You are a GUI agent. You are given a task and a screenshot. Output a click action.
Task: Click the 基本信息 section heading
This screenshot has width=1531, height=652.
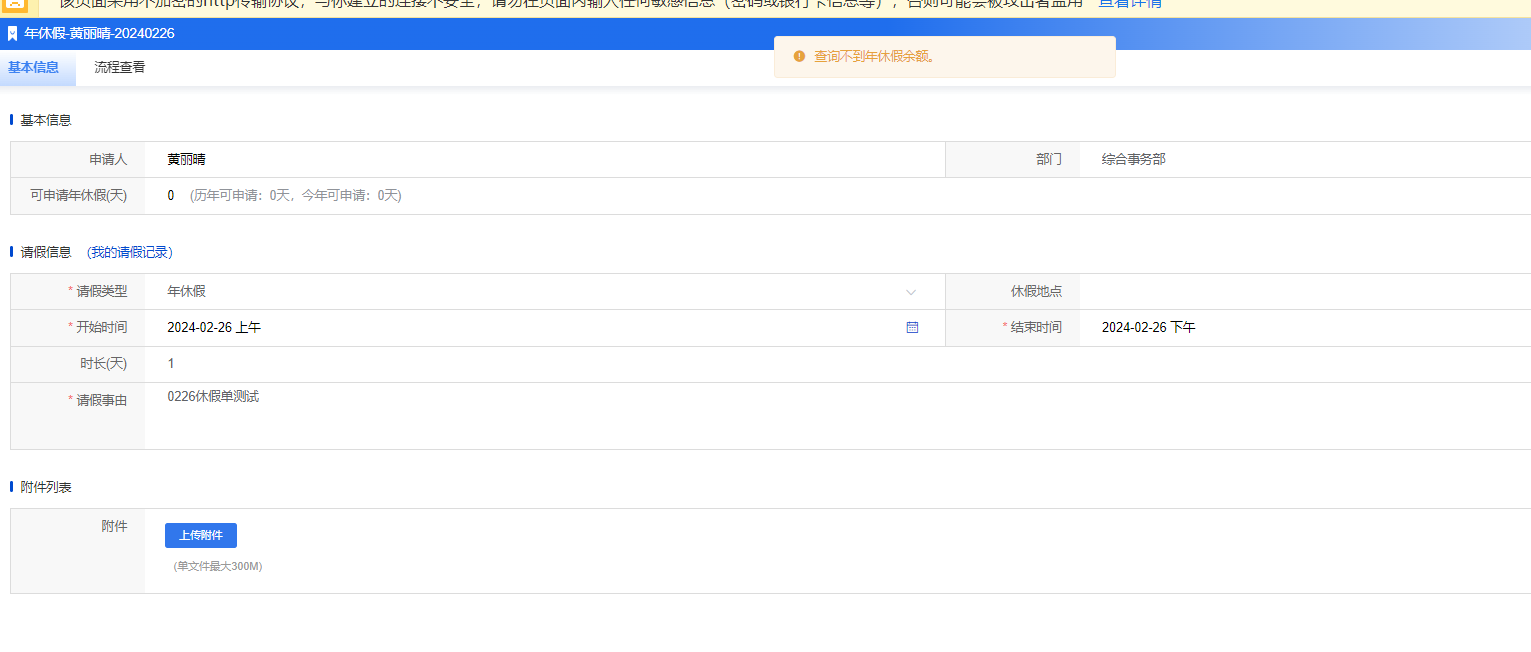pyautogui.click(x=46, y=120)
